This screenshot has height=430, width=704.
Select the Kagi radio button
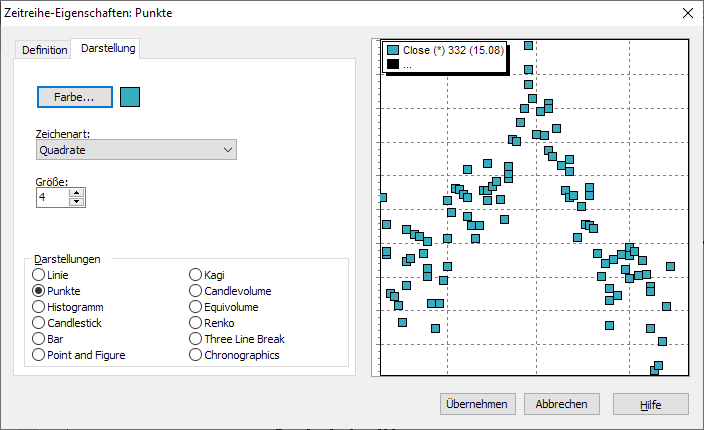[196, 275]
